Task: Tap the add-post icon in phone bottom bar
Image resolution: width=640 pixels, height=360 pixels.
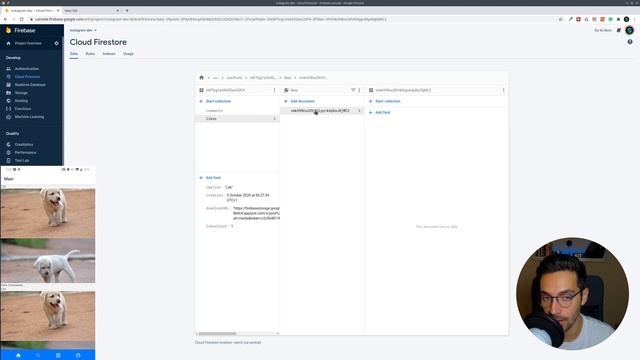Action: (58, 356)
